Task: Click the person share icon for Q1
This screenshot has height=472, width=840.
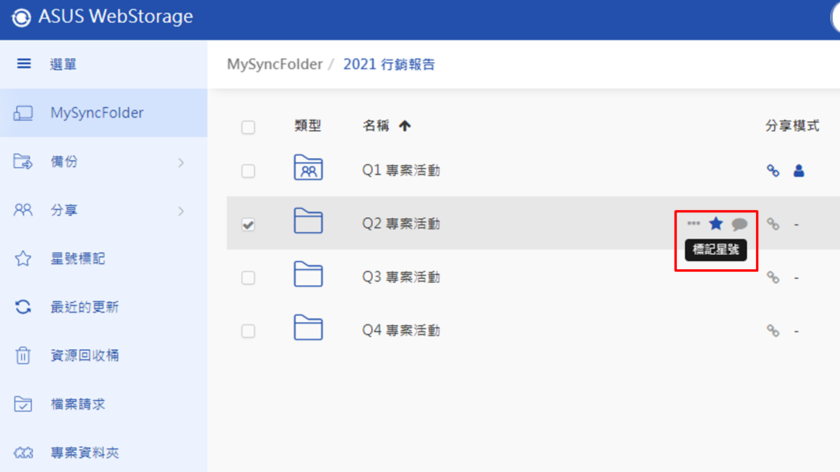Action: [x=799, y=171]
